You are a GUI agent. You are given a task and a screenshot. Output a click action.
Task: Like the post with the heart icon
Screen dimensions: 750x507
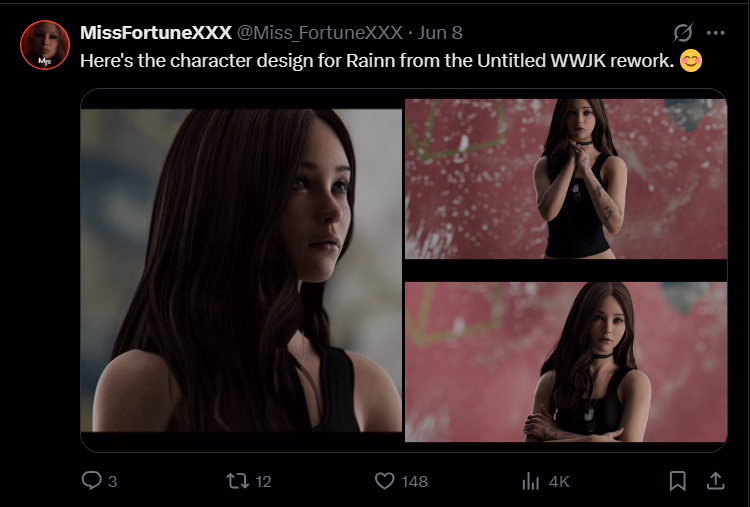tap(384, 481)
